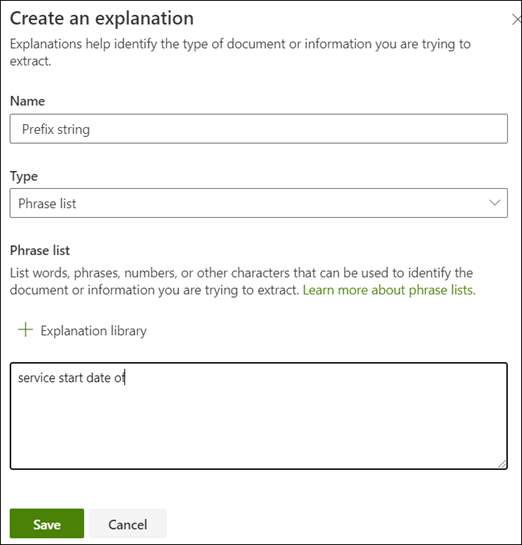
Task: Open the Phrase list type combo box
Action: 259,203
